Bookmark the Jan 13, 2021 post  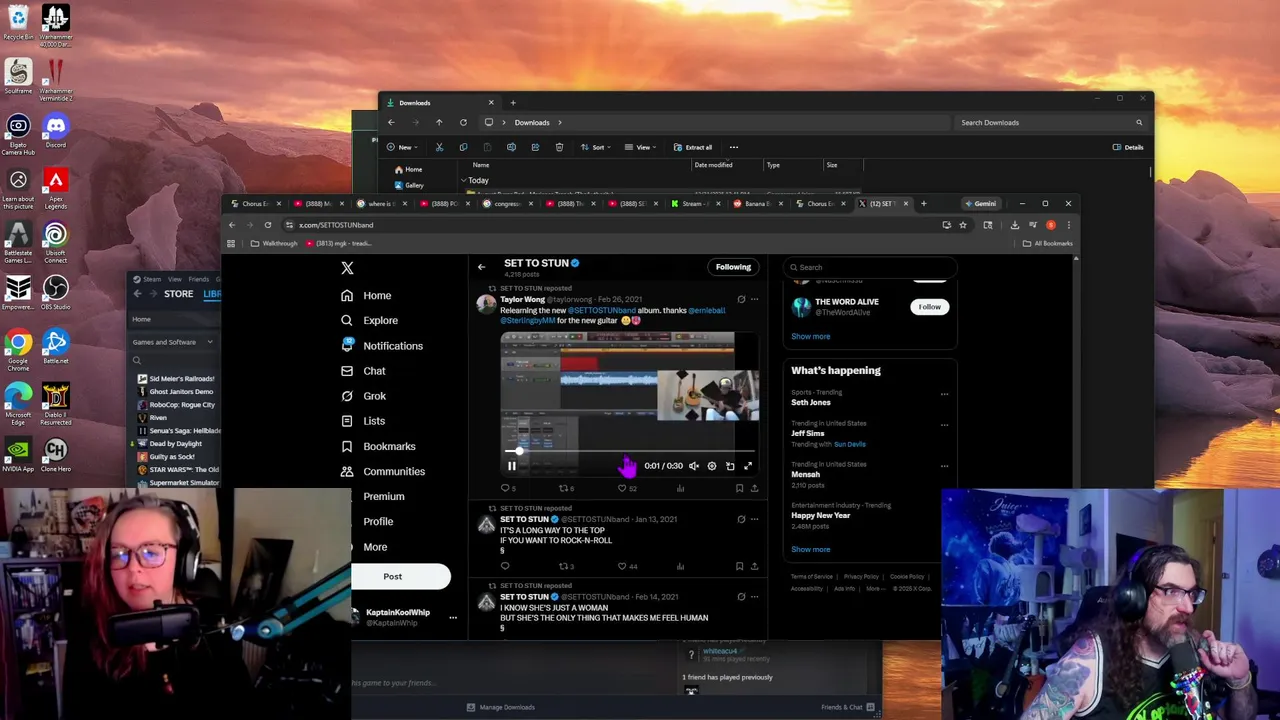pyautogui.click(x=739, y=566)
